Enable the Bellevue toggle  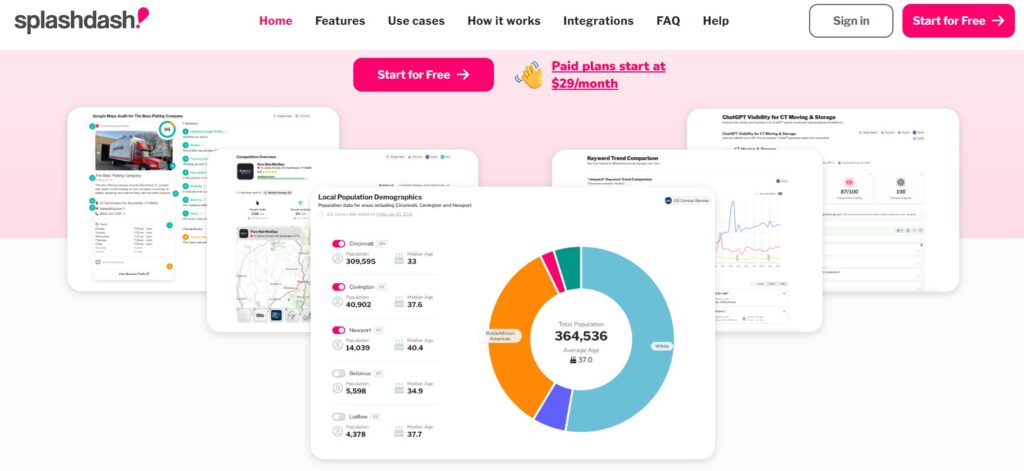coord(339,373)
